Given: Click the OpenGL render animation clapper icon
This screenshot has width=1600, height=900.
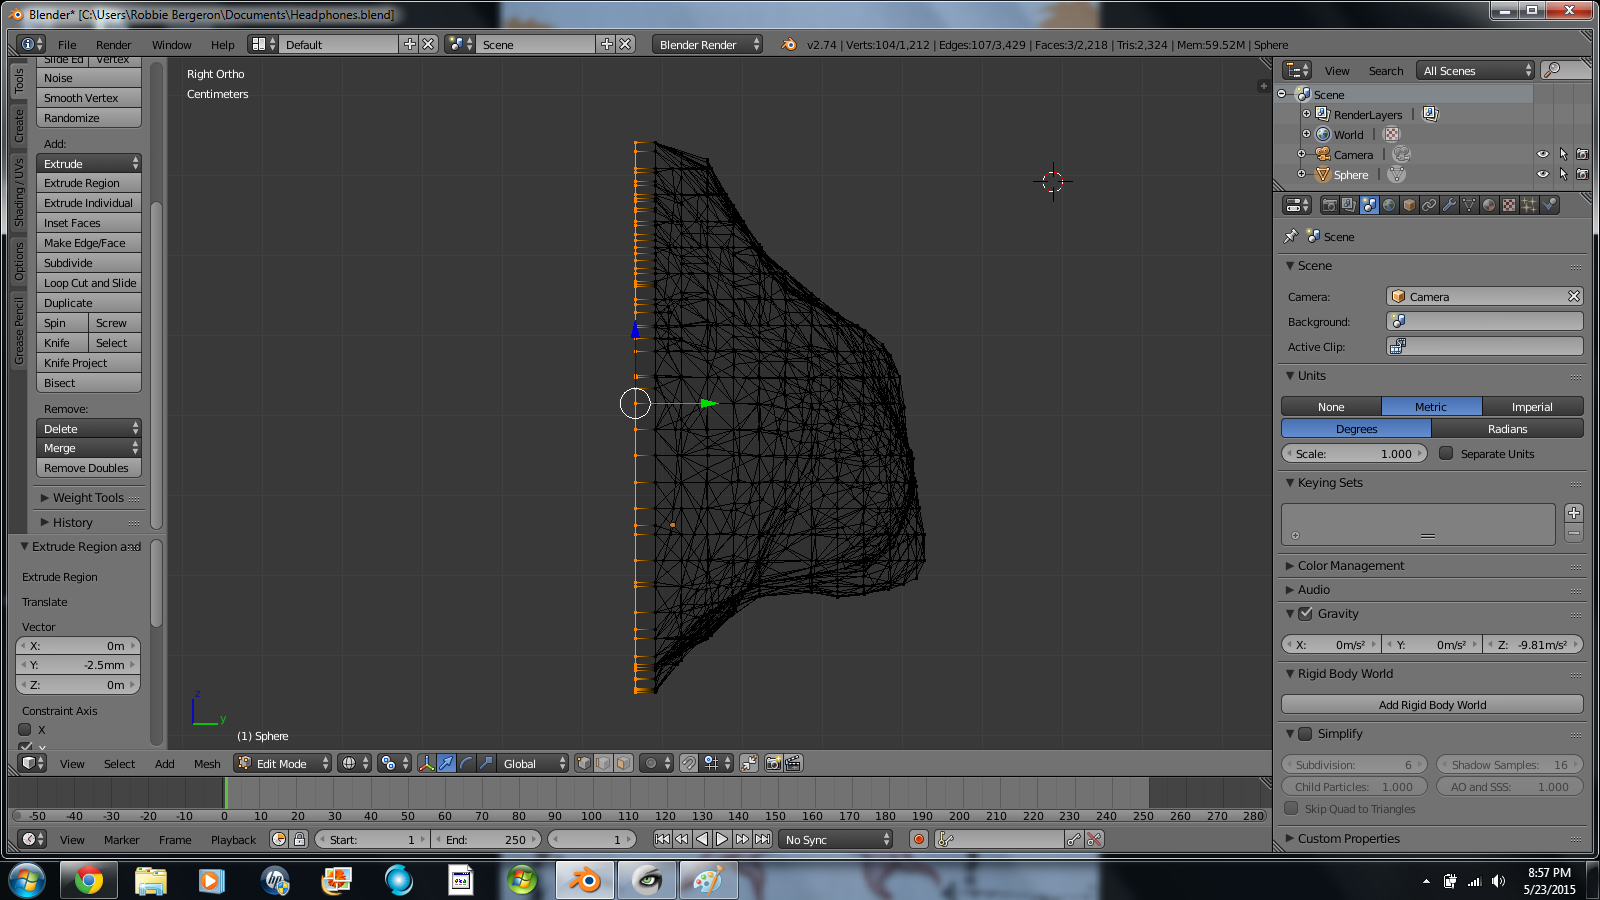Looking at the screenshot, I should coord(793,763).
